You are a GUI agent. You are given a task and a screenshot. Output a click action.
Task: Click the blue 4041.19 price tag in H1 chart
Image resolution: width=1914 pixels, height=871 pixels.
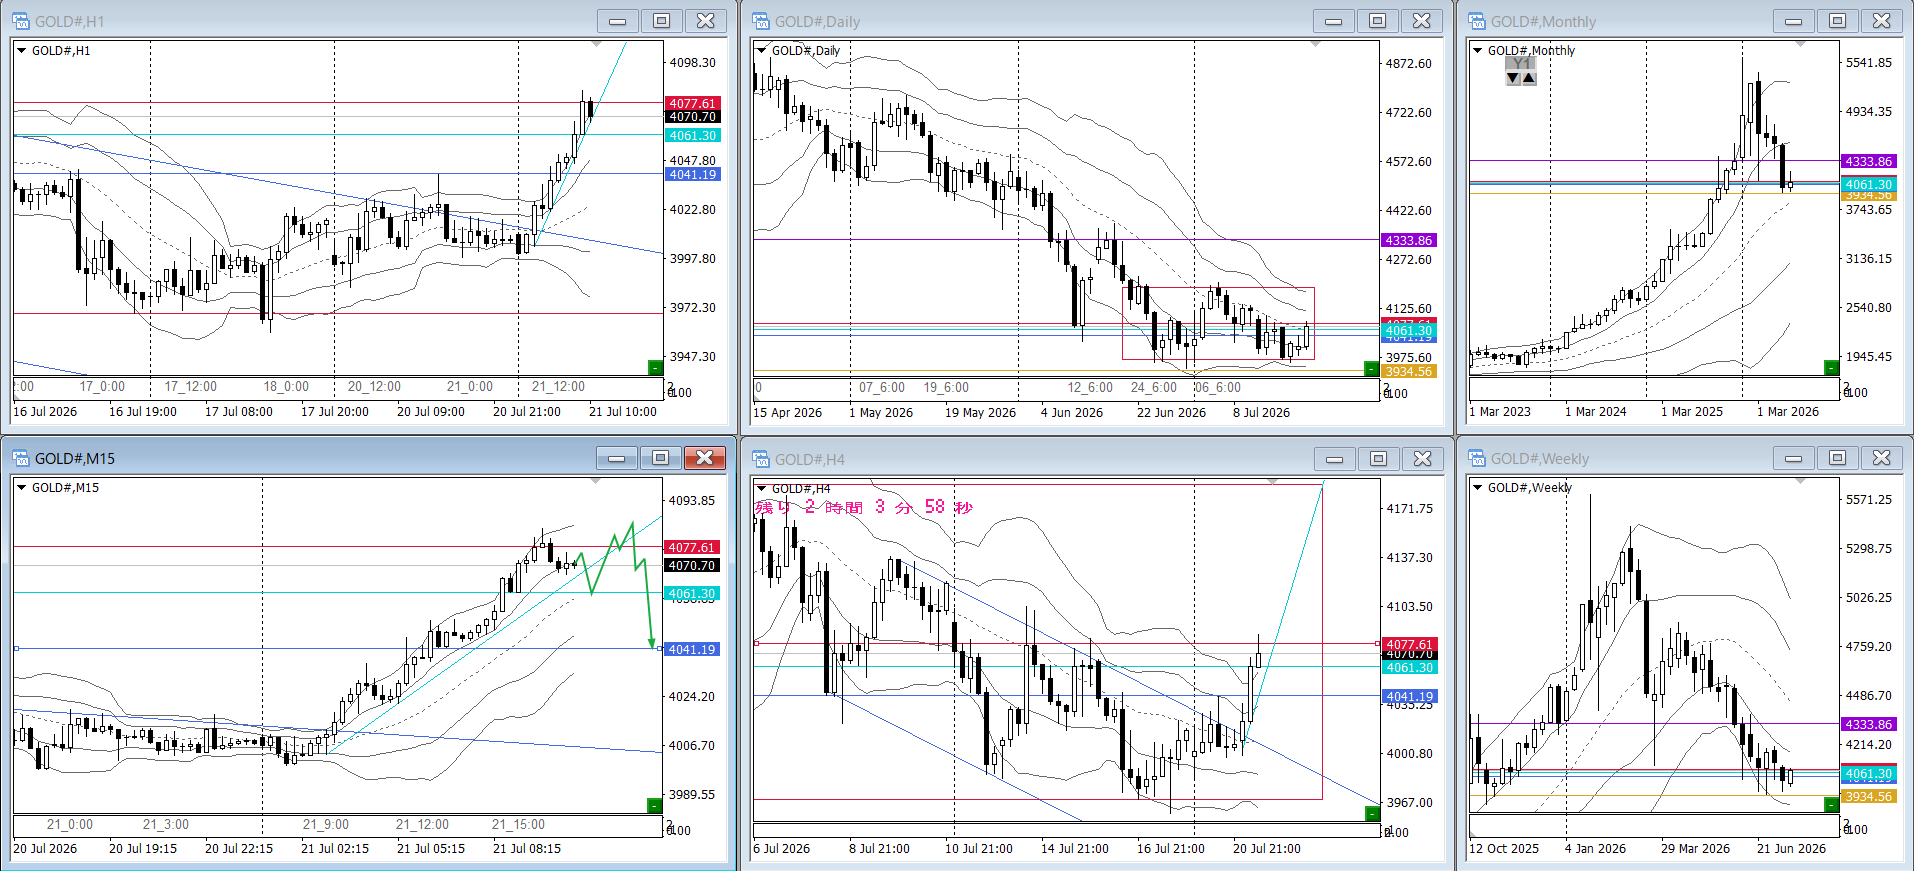coord(692,174)
